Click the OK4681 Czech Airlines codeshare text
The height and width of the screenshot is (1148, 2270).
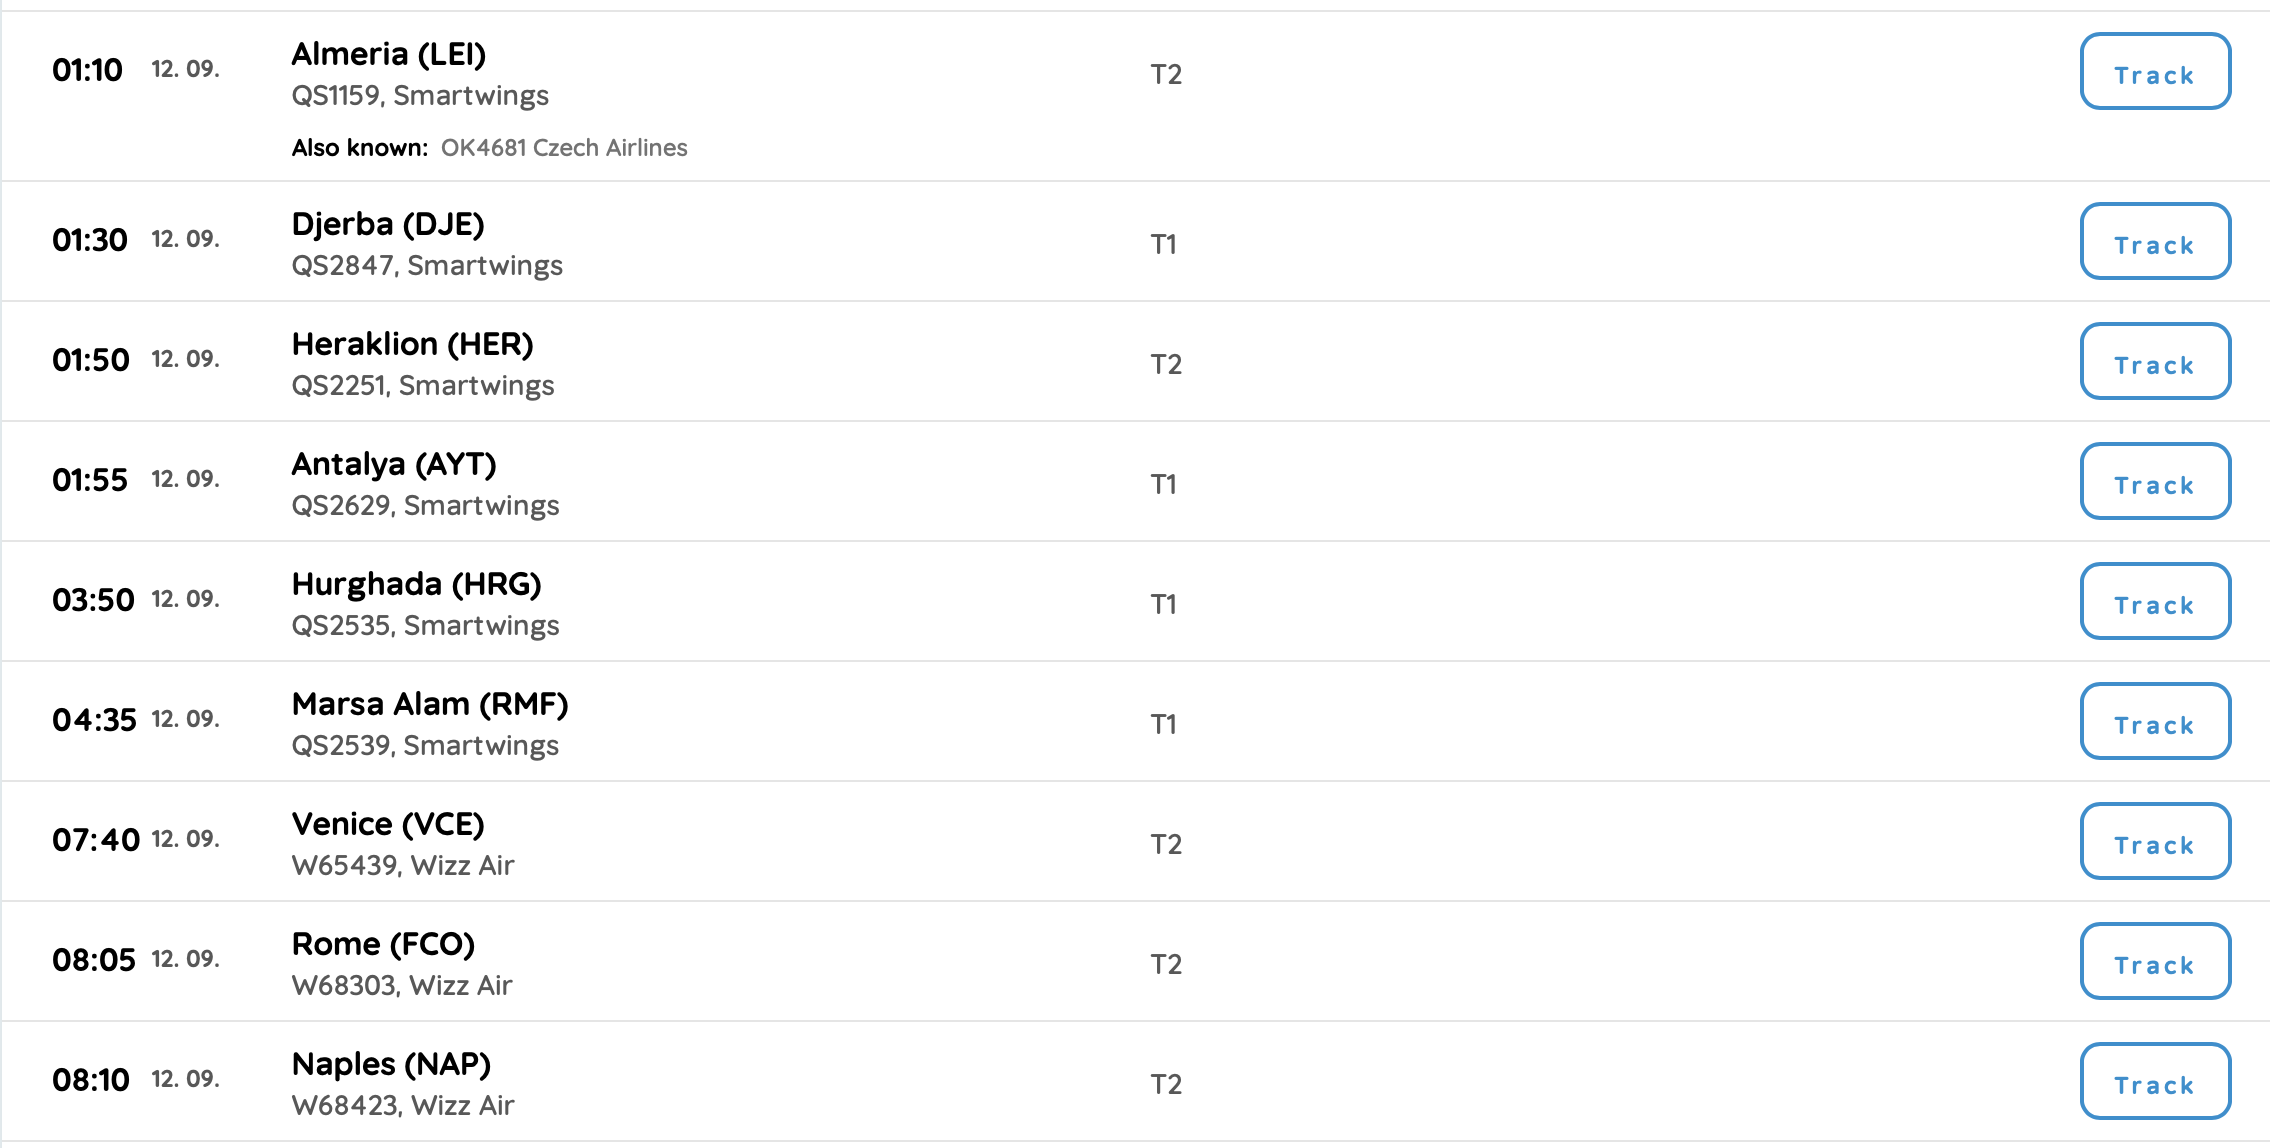564,148
